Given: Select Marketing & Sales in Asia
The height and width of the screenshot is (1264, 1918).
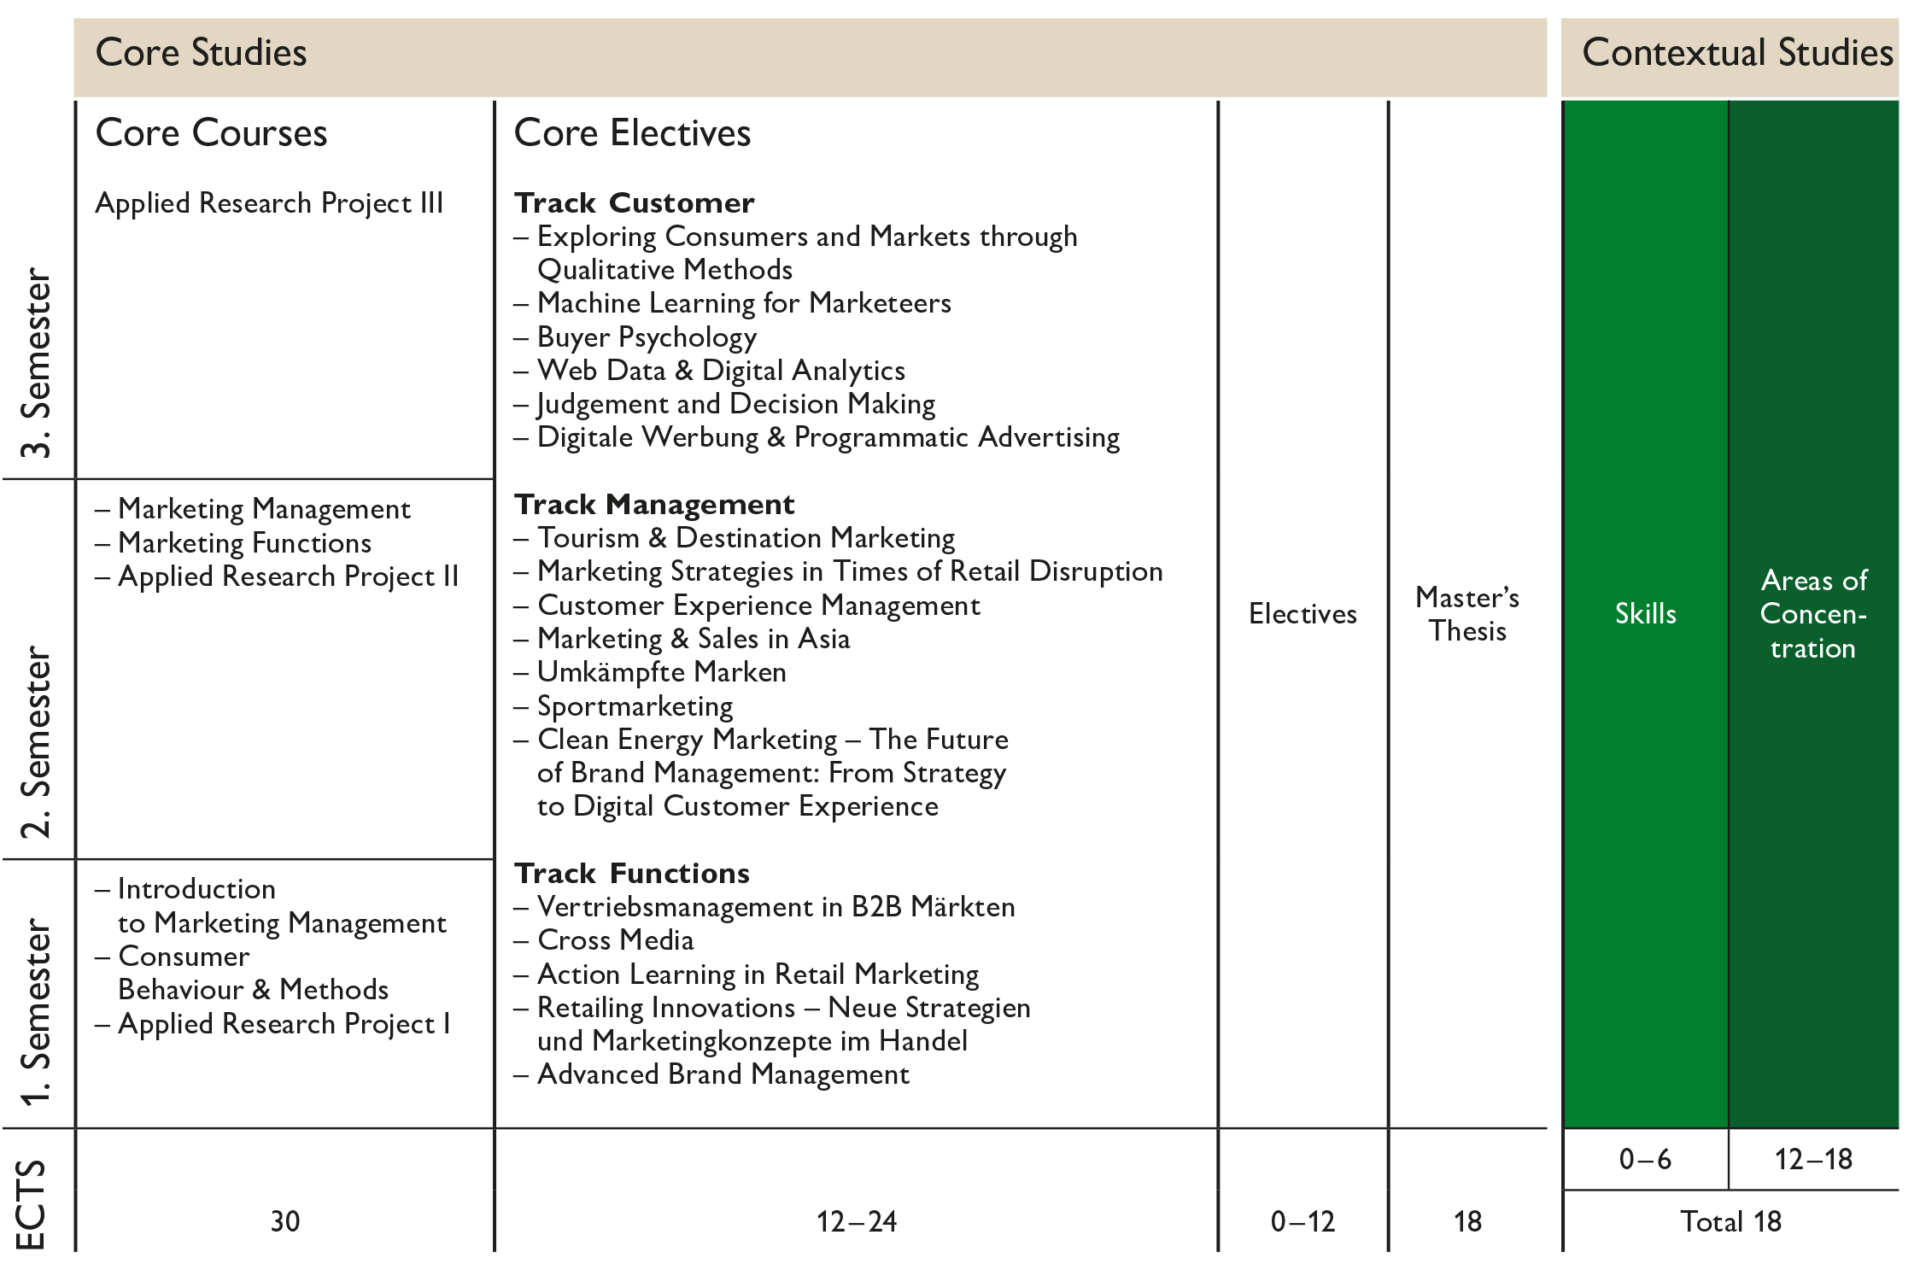Looking at the screenshot, I should (x=693, y=639).
